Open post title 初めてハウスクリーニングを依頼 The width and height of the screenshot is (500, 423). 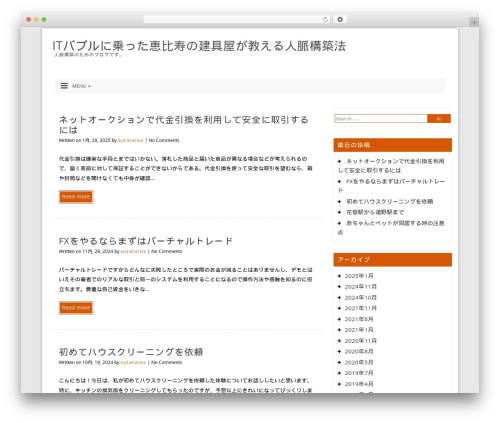131,352
